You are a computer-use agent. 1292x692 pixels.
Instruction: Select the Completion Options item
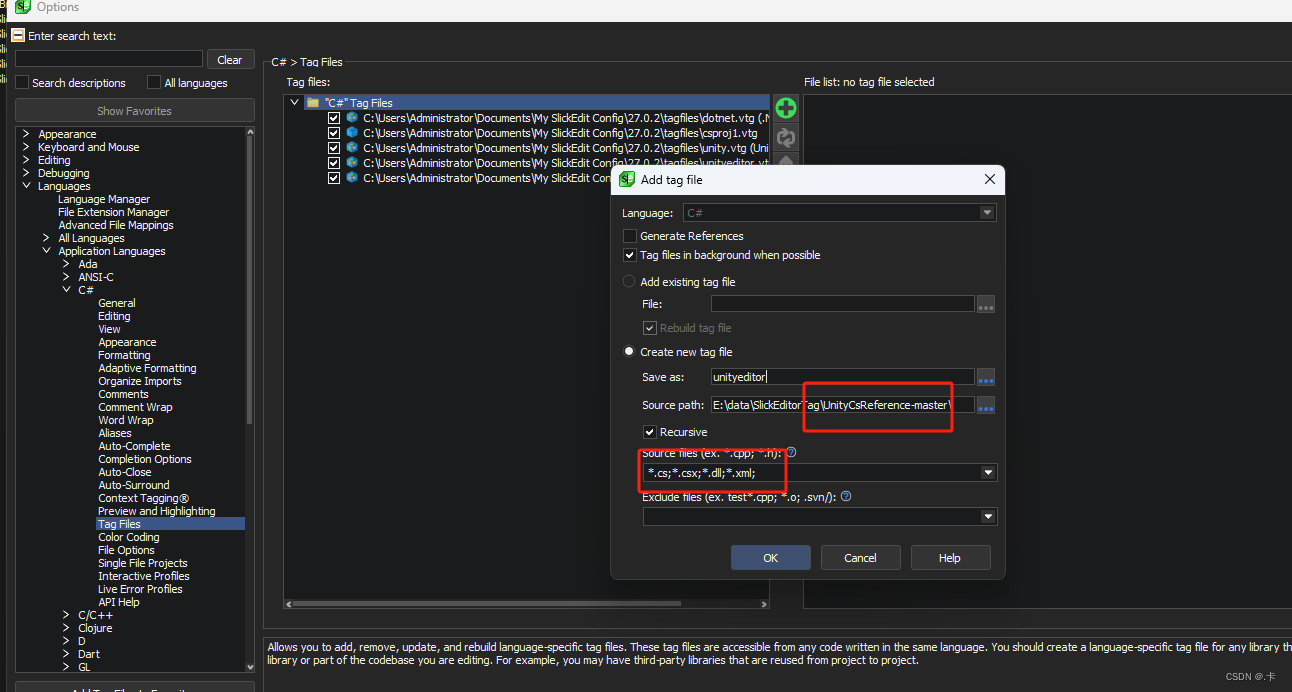pos(145,459)
